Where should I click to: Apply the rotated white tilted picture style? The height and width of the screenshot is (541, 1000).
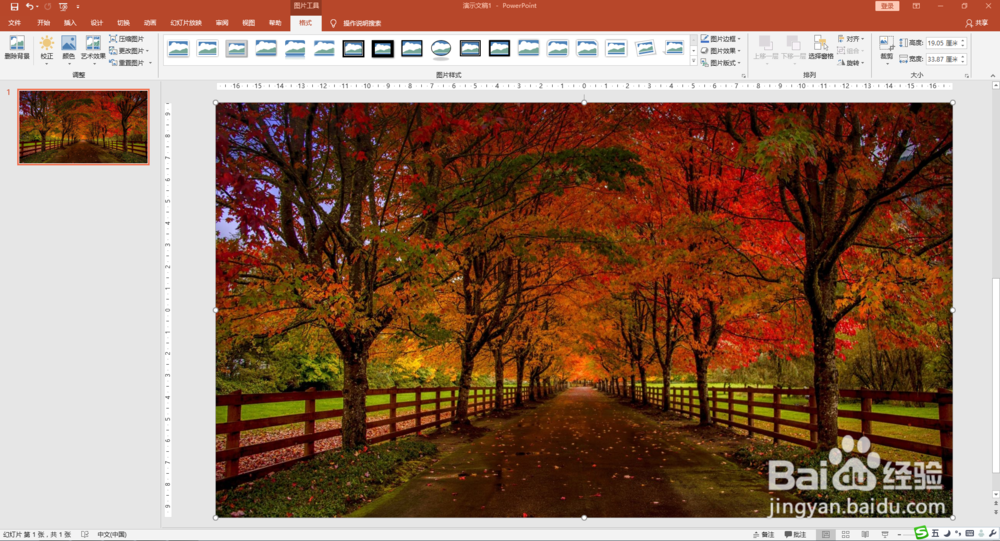pos(645,48)
